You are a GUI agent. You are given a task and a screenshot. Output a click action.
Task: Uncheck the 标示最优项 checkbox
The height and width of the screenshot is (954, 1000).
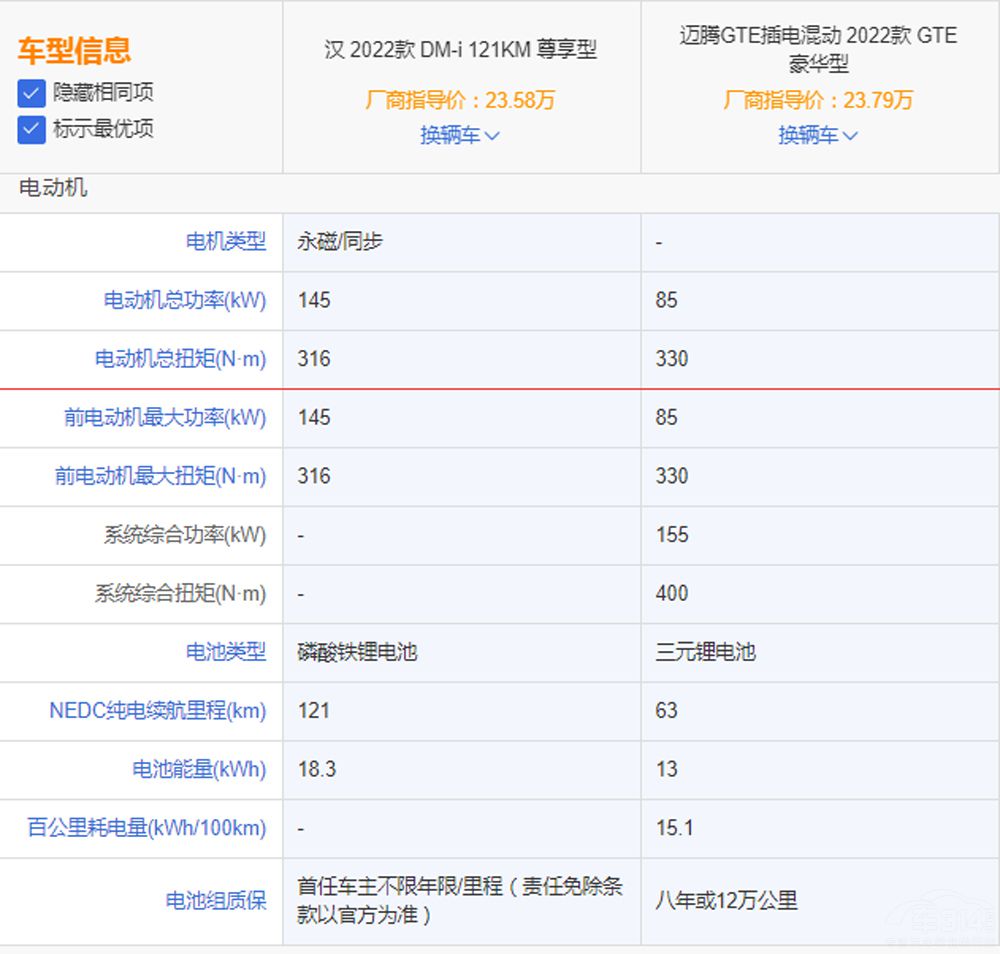(32, 129)
